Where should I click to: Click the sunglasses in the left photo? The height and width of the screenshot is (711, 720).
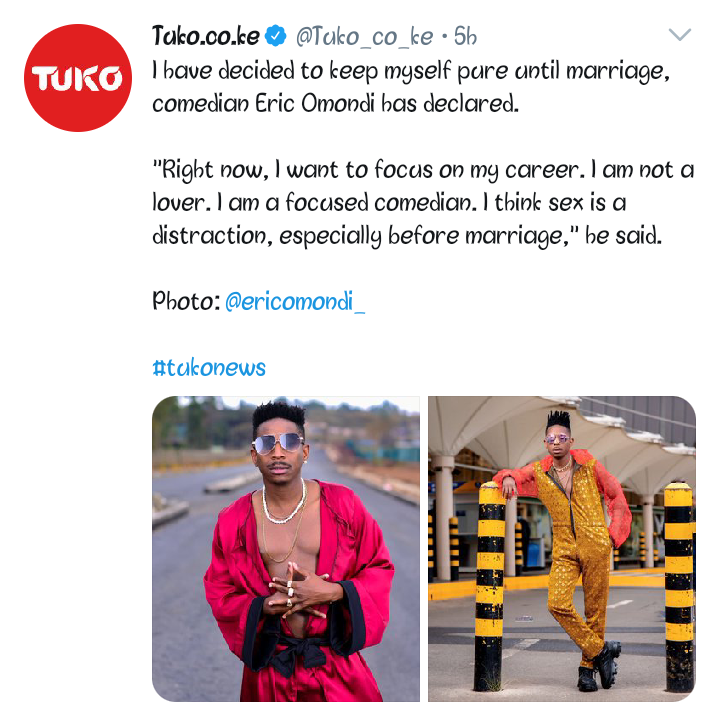(x=277, y=444)
